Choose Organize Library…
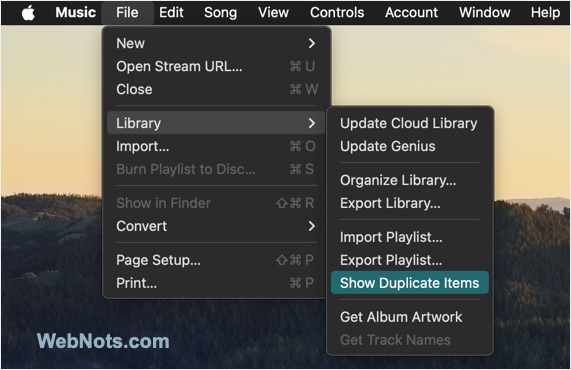This screenshot has height=370, width=571. click(x=410, y=180)
